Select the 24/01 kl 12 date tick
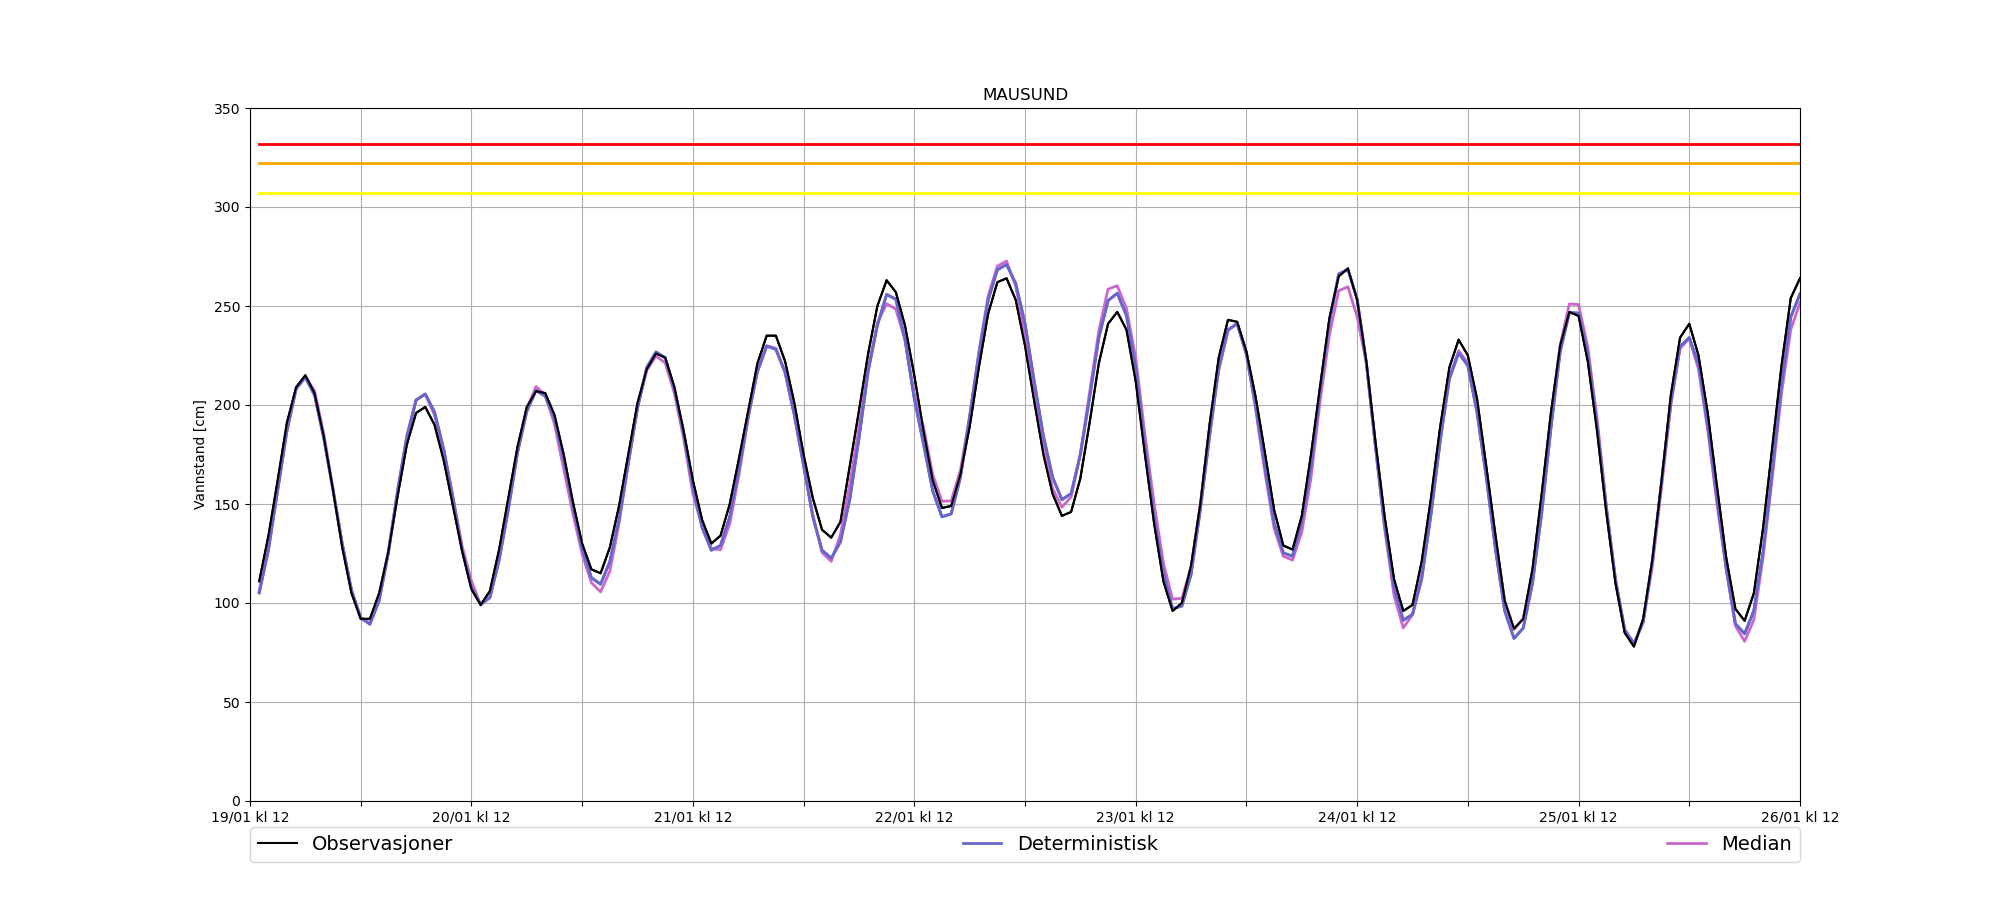 pos(1357,818)
